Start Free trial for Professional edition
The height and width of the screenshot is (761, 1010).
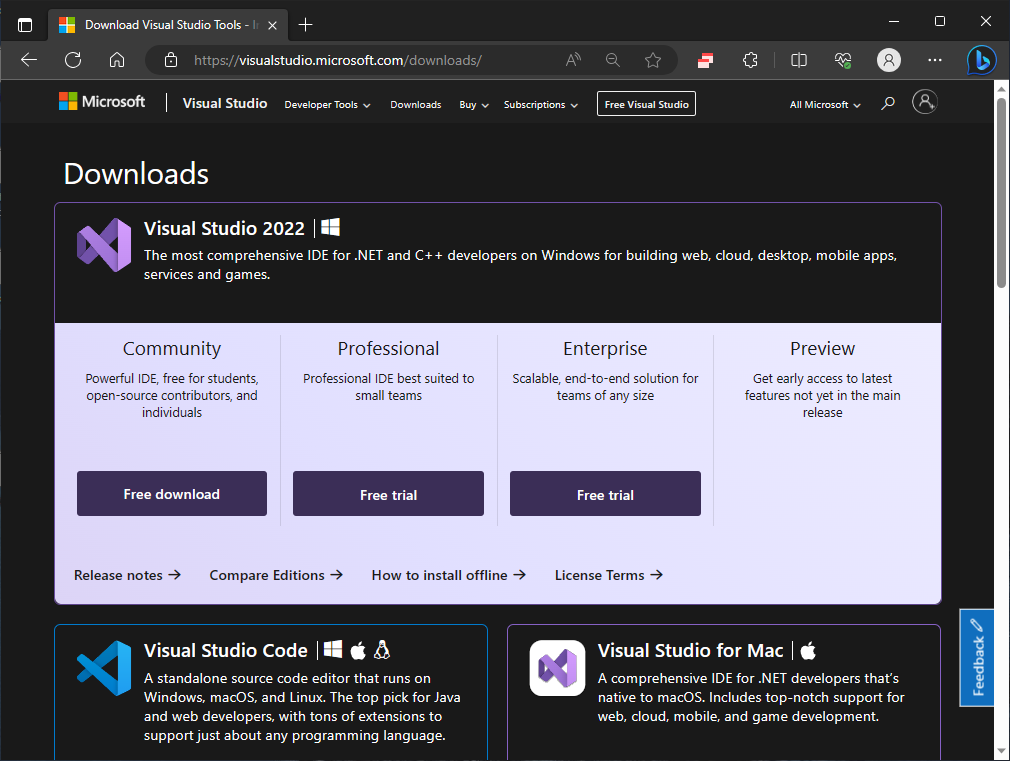pos(388,494)
